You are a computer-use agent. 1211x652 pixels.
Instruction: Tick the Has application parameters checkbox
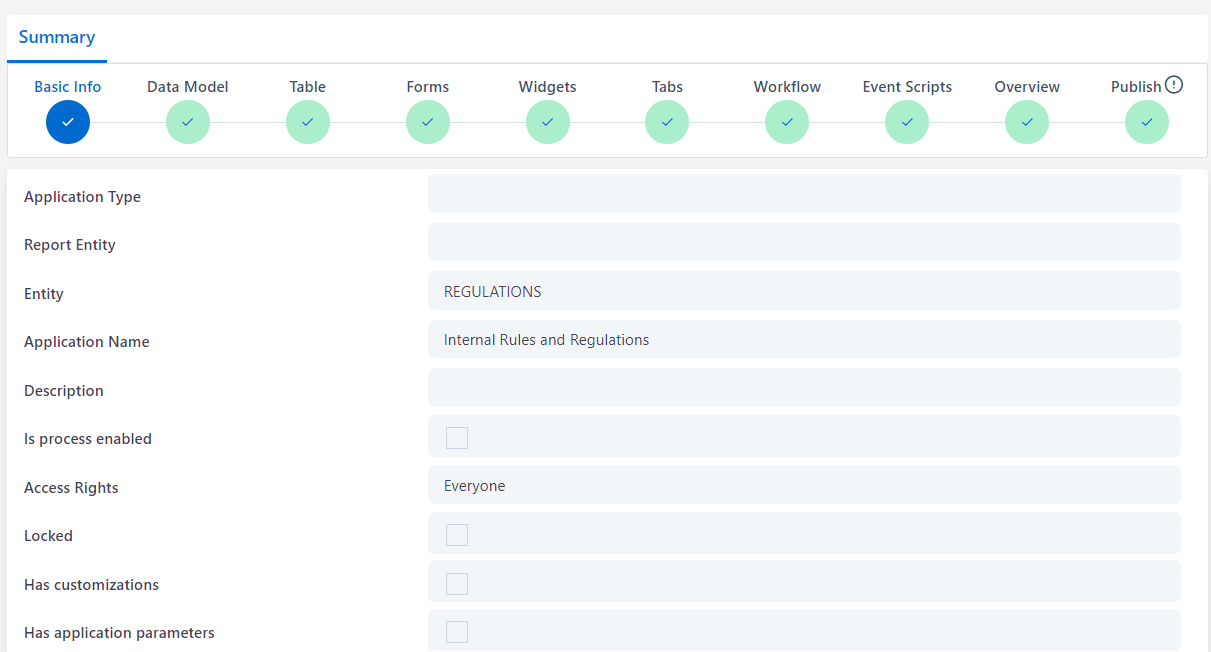(x=457, y=632)
